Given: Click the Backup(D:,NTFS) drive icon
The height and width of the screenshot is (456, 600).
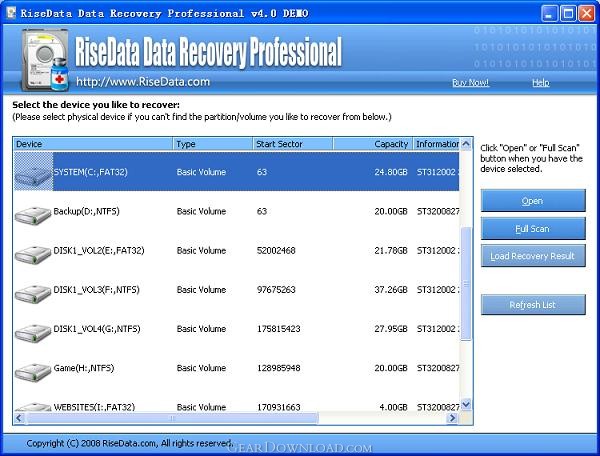Looking at the screenshot, I should pyautogui.click(x=33, y=216).
